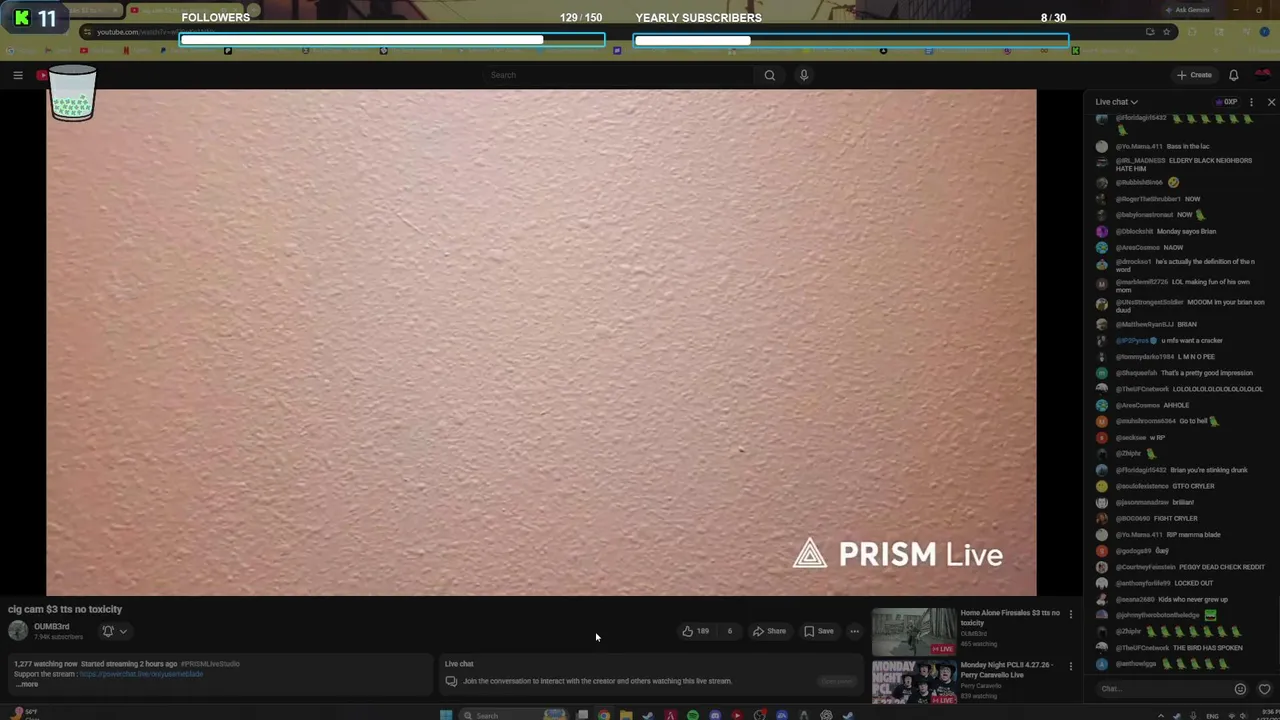
Task: Open the OUMB3rd channel name link
Action: pos(52,627)
